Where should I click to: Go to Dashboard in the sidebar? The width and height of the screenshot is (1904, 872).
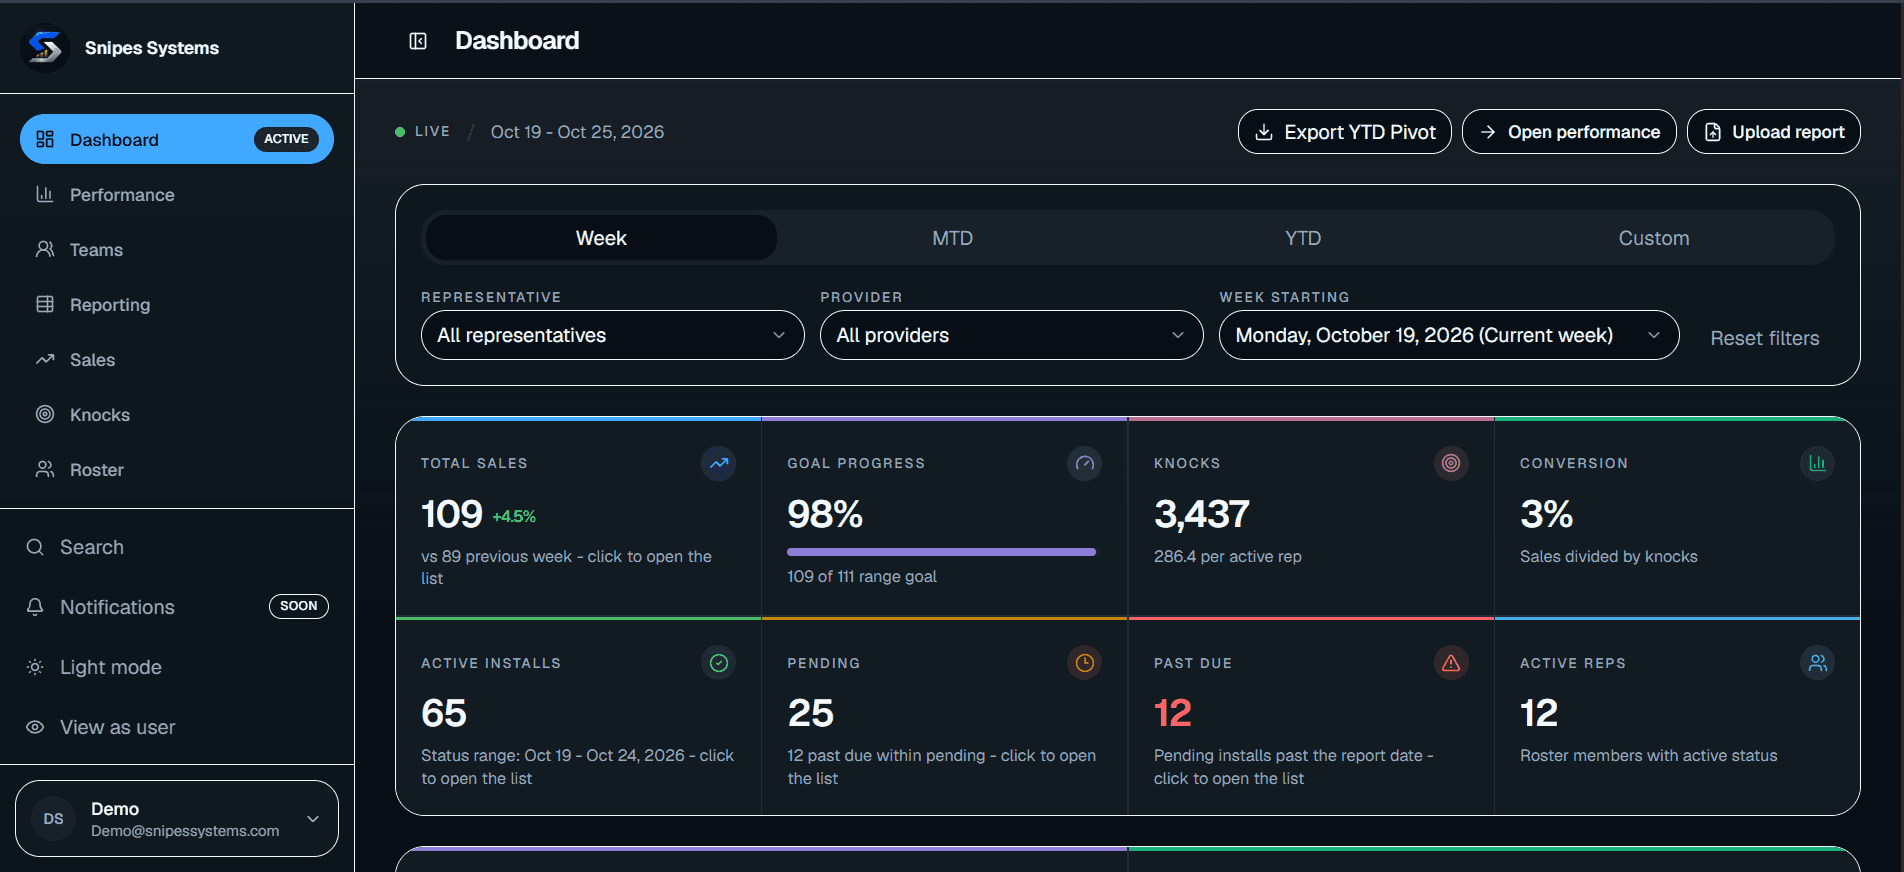177,139
